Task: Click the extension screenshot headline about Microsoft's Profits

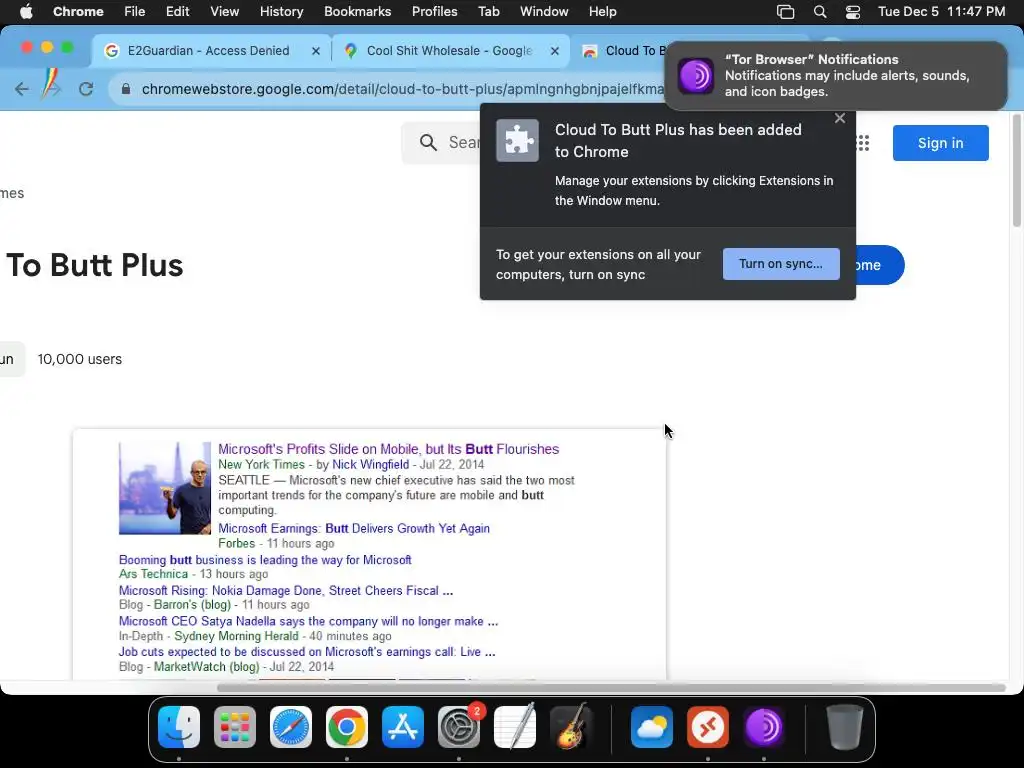Action: (389, 449)
